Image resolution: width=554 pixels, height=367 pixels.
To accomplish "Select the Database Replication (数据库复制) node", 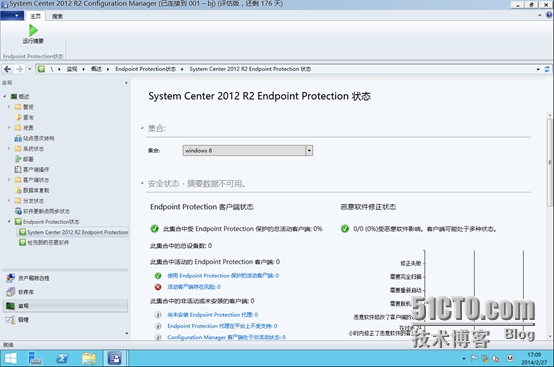I will [x=32, y=190].
